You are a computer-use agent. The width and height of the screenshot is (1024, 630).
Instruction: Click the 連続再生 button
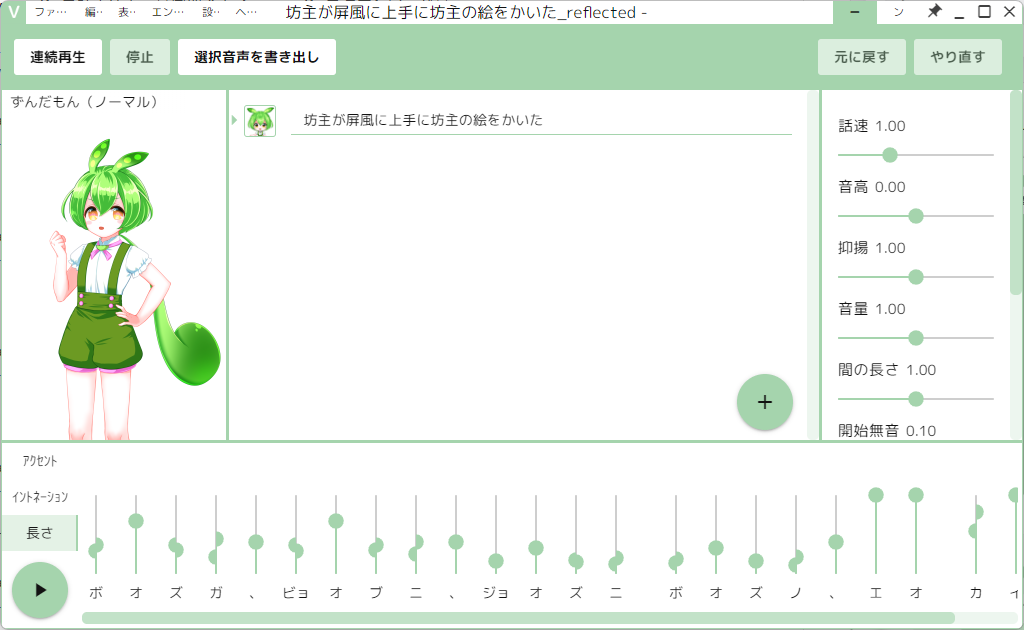(58, 57)
